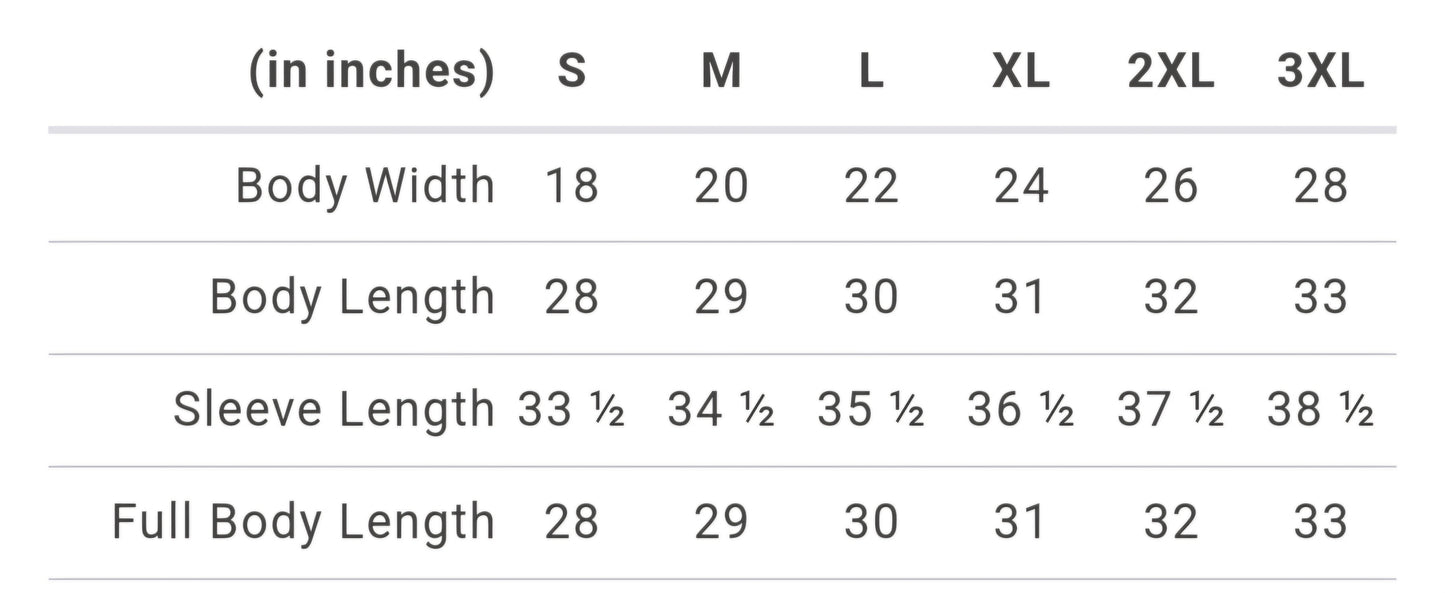Select the 3XL size column header
This screenshot has width=1445, height=593.
coord(1321,73)
